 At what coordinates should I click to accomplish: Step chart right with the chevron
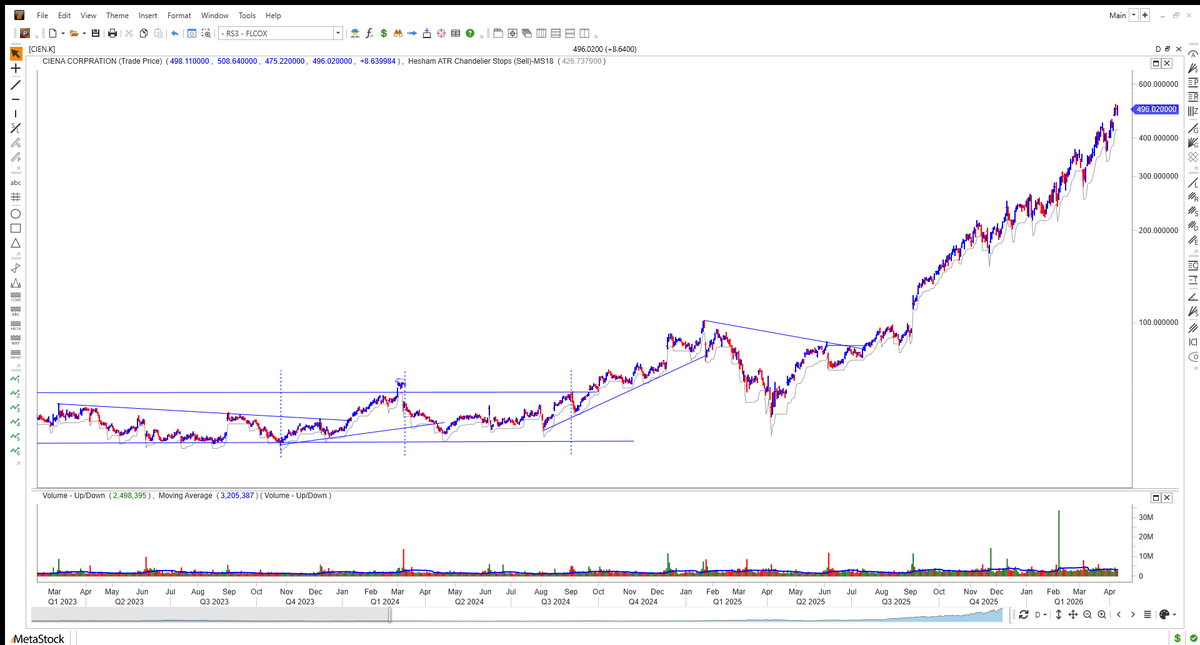click(1133, 614)
